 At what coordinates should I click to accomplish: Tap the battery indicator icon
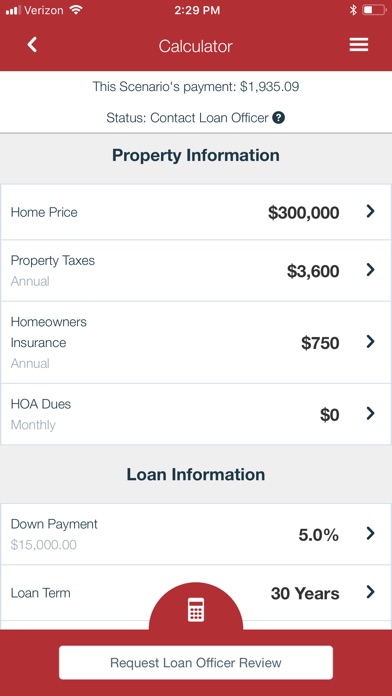click(x=374, y=10)
